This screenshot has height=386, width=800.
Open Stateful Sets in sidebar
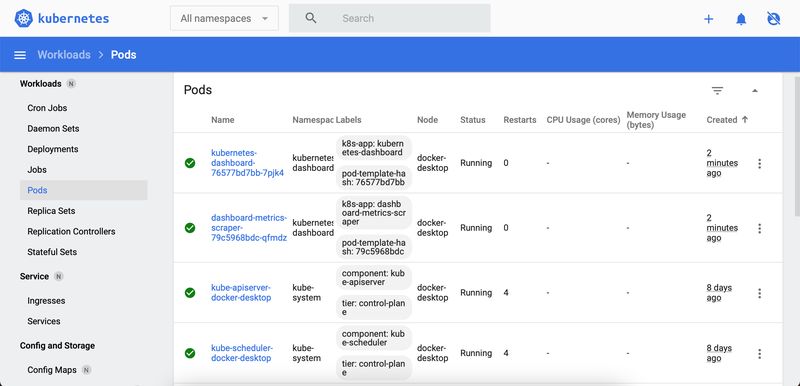52,252
